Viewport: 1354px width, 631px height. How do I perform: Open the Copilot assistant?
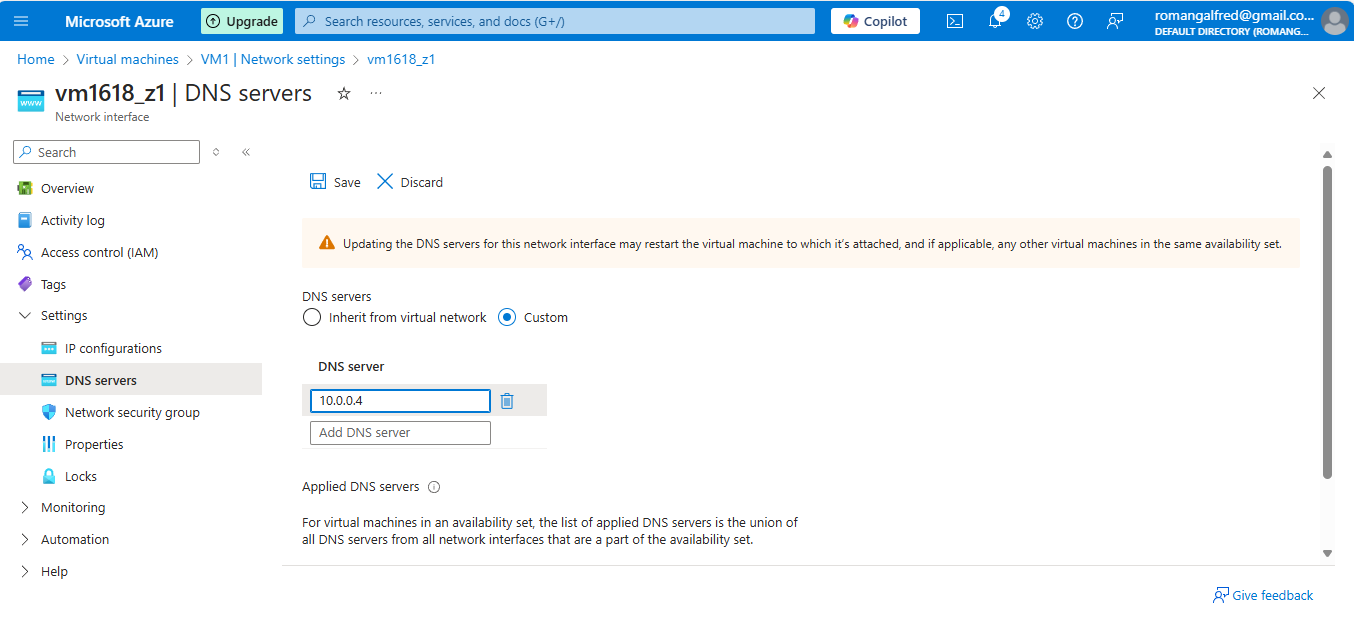pyautogui.click(x=874, y=20)
